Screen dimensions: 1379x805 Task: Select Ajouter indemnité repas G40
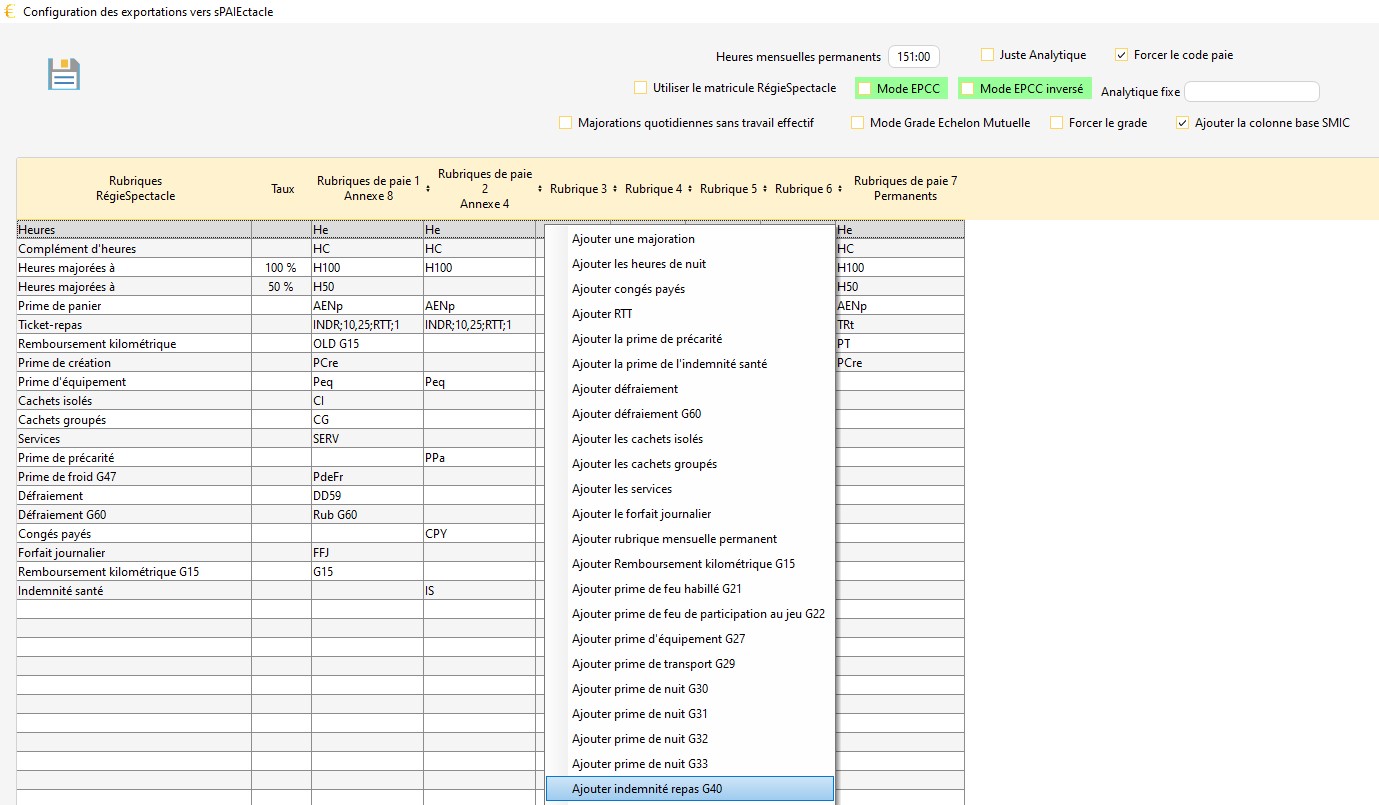coord(646,789)
